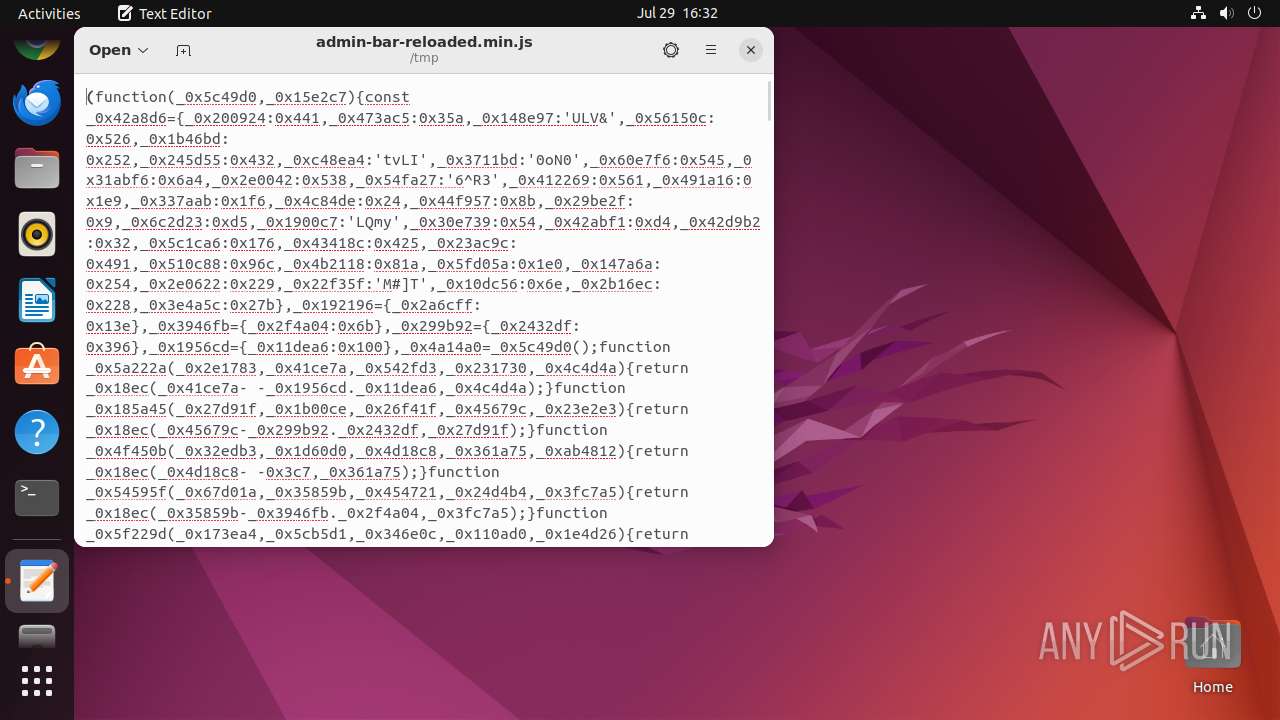Open the Help application
The image size is (1280, 720).
(37, 432)
